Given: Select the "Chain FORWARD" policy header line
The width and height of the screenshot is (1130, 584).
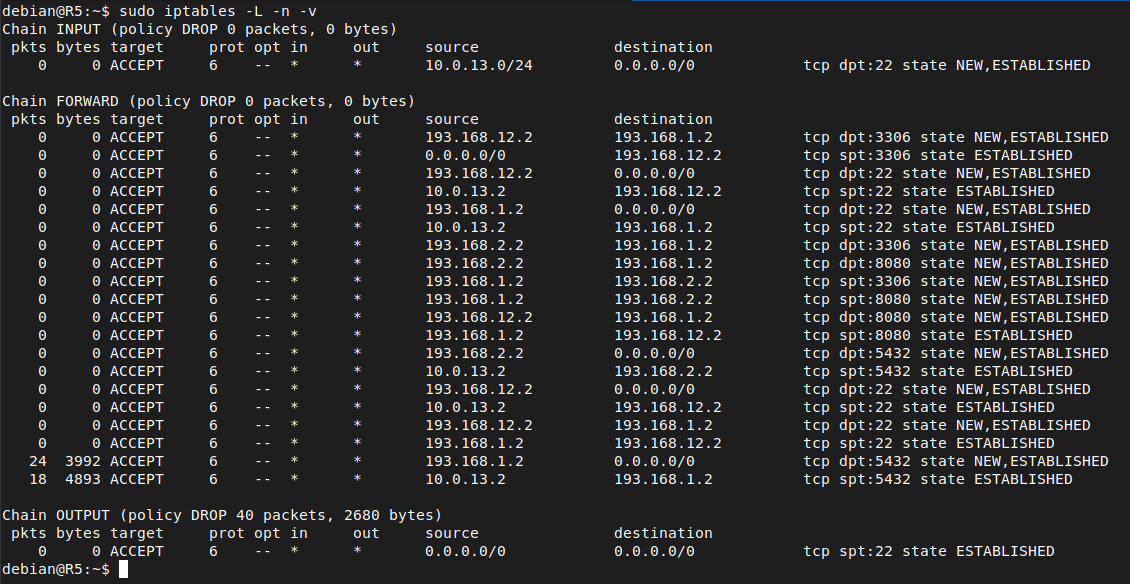Looking at the screenshot, I should click(x=209, y=101).
